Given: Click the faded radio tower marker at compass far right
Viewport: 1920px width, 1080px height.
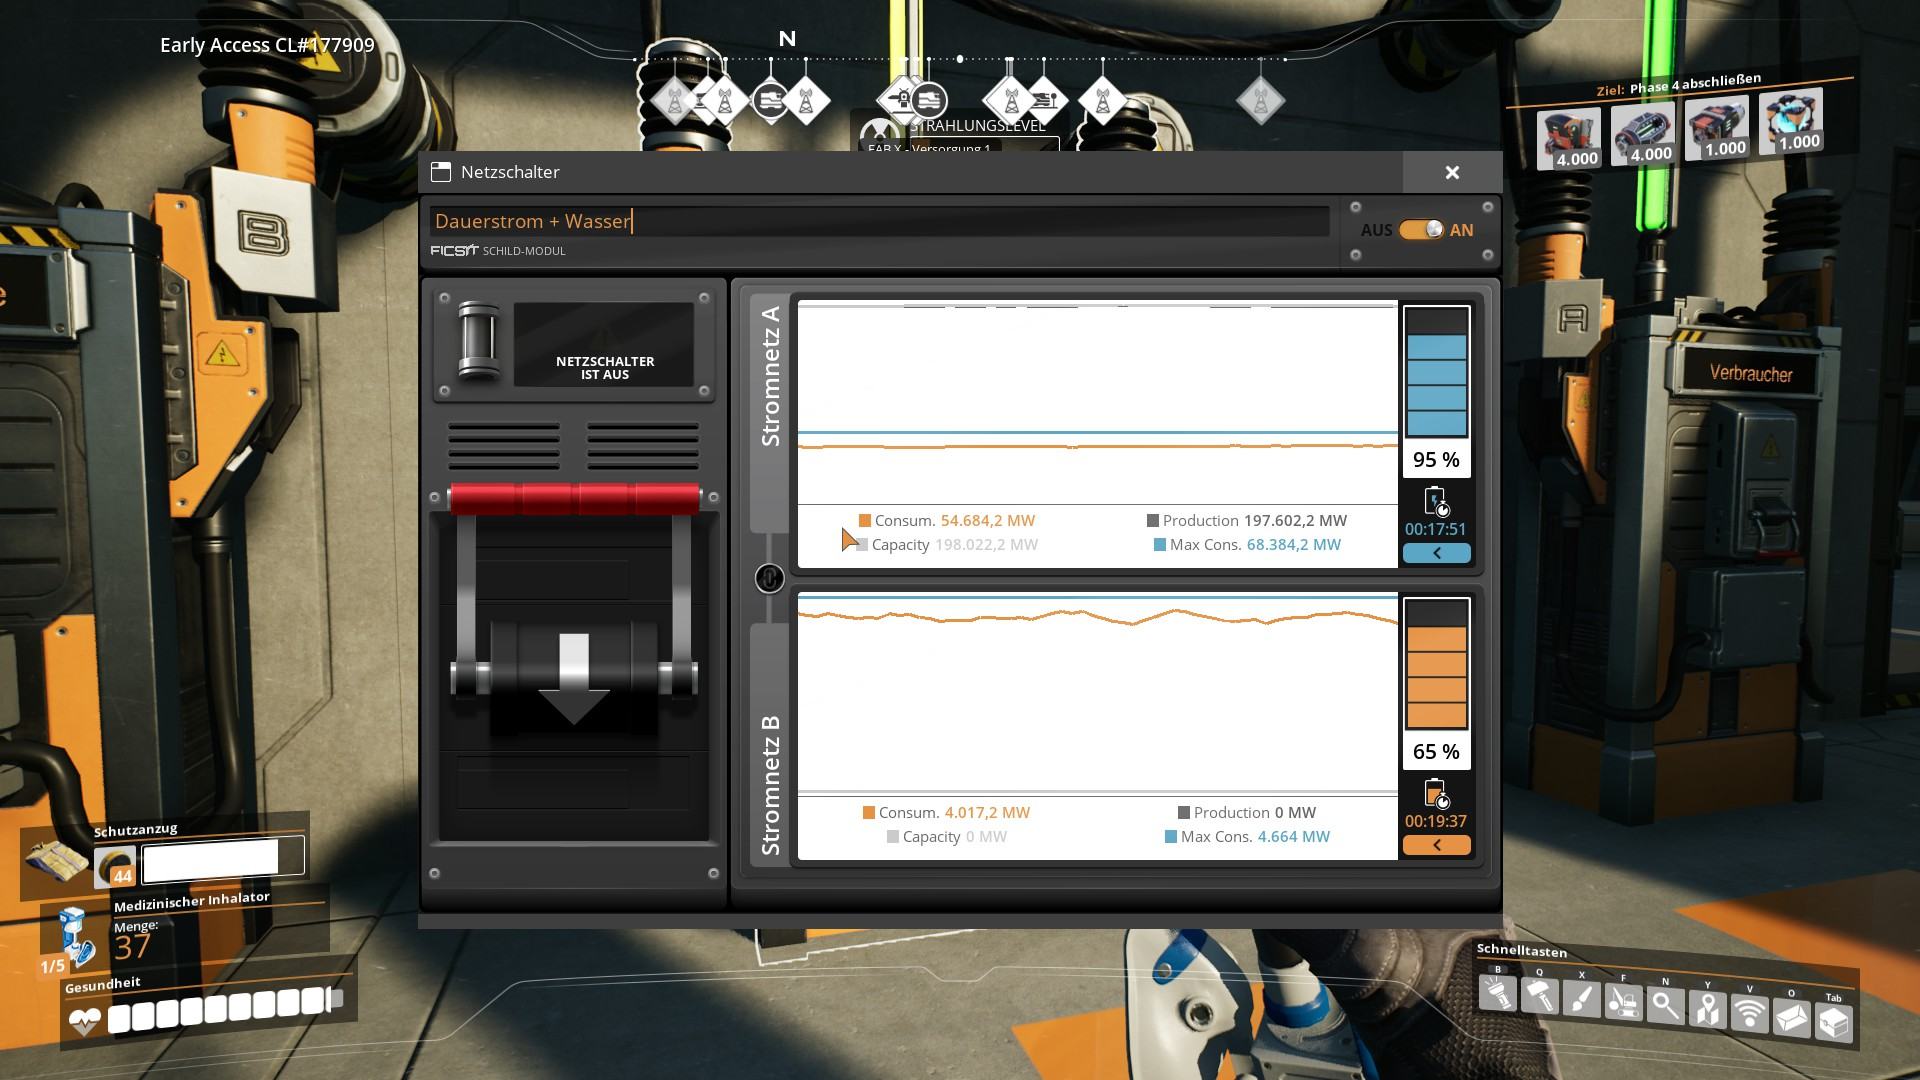Looking at the screenshot, I should coord(1260,101).
